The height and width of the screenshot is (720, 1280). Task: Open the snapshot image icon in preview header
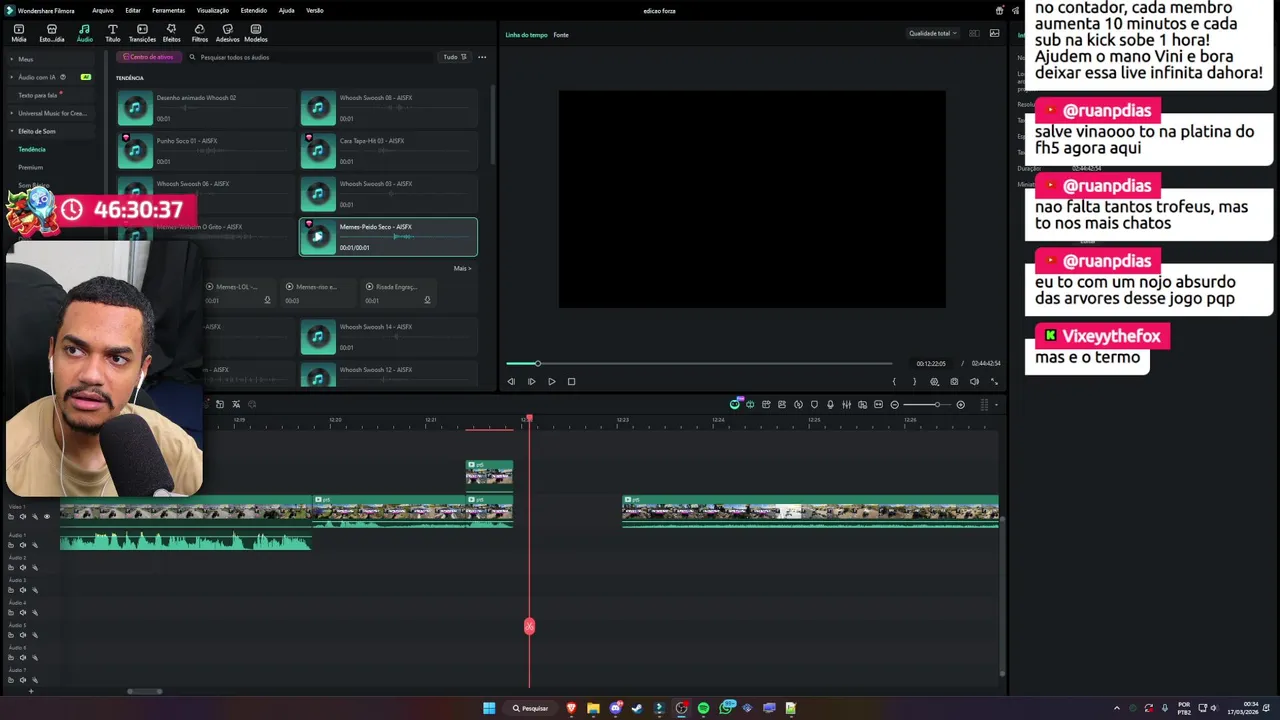(994, 33)
